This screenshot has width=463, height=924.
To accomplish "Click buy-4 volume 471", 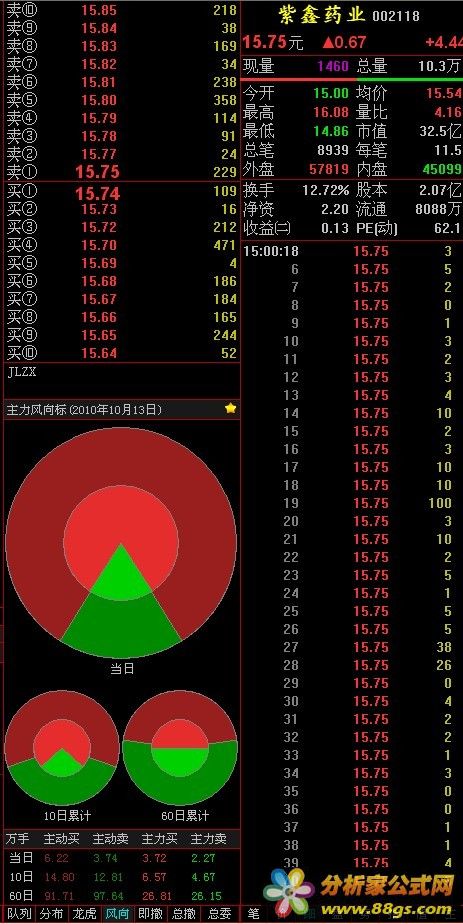I will tap(225, 245).
